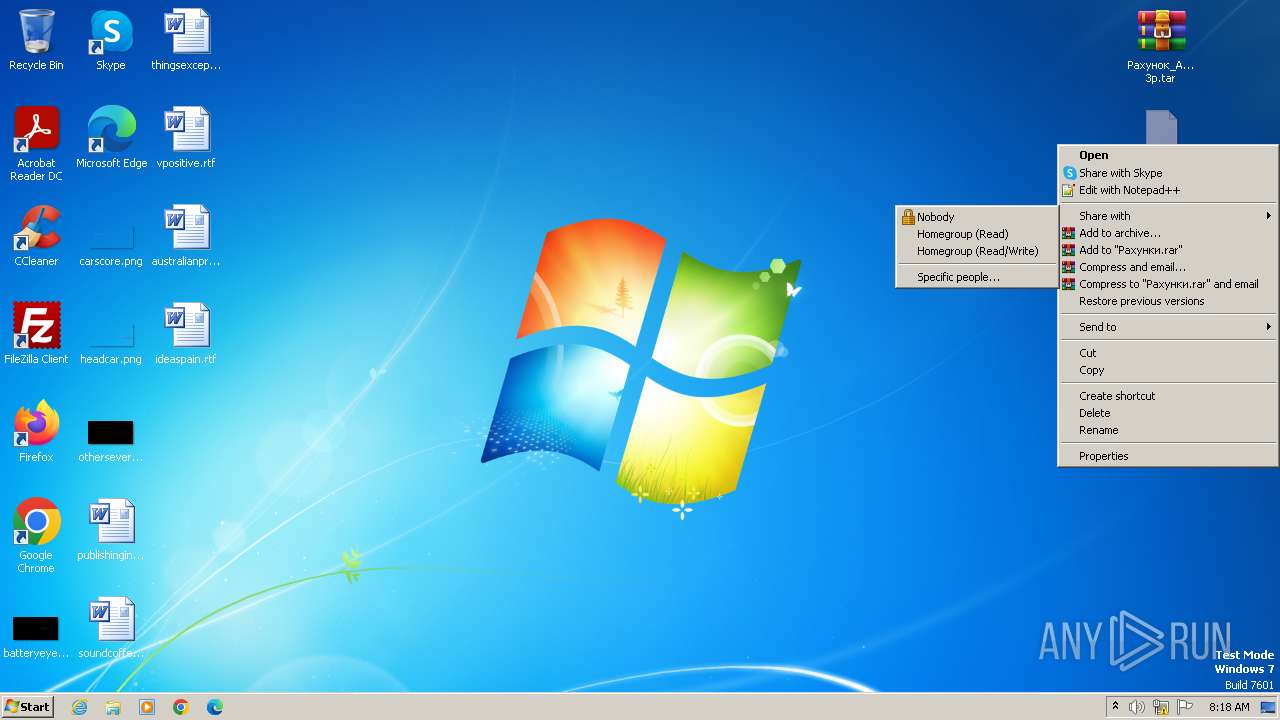Open Properties from the context menu
The width and height of the screenshot is (1280, 720).
click(x=1168, y=456)
